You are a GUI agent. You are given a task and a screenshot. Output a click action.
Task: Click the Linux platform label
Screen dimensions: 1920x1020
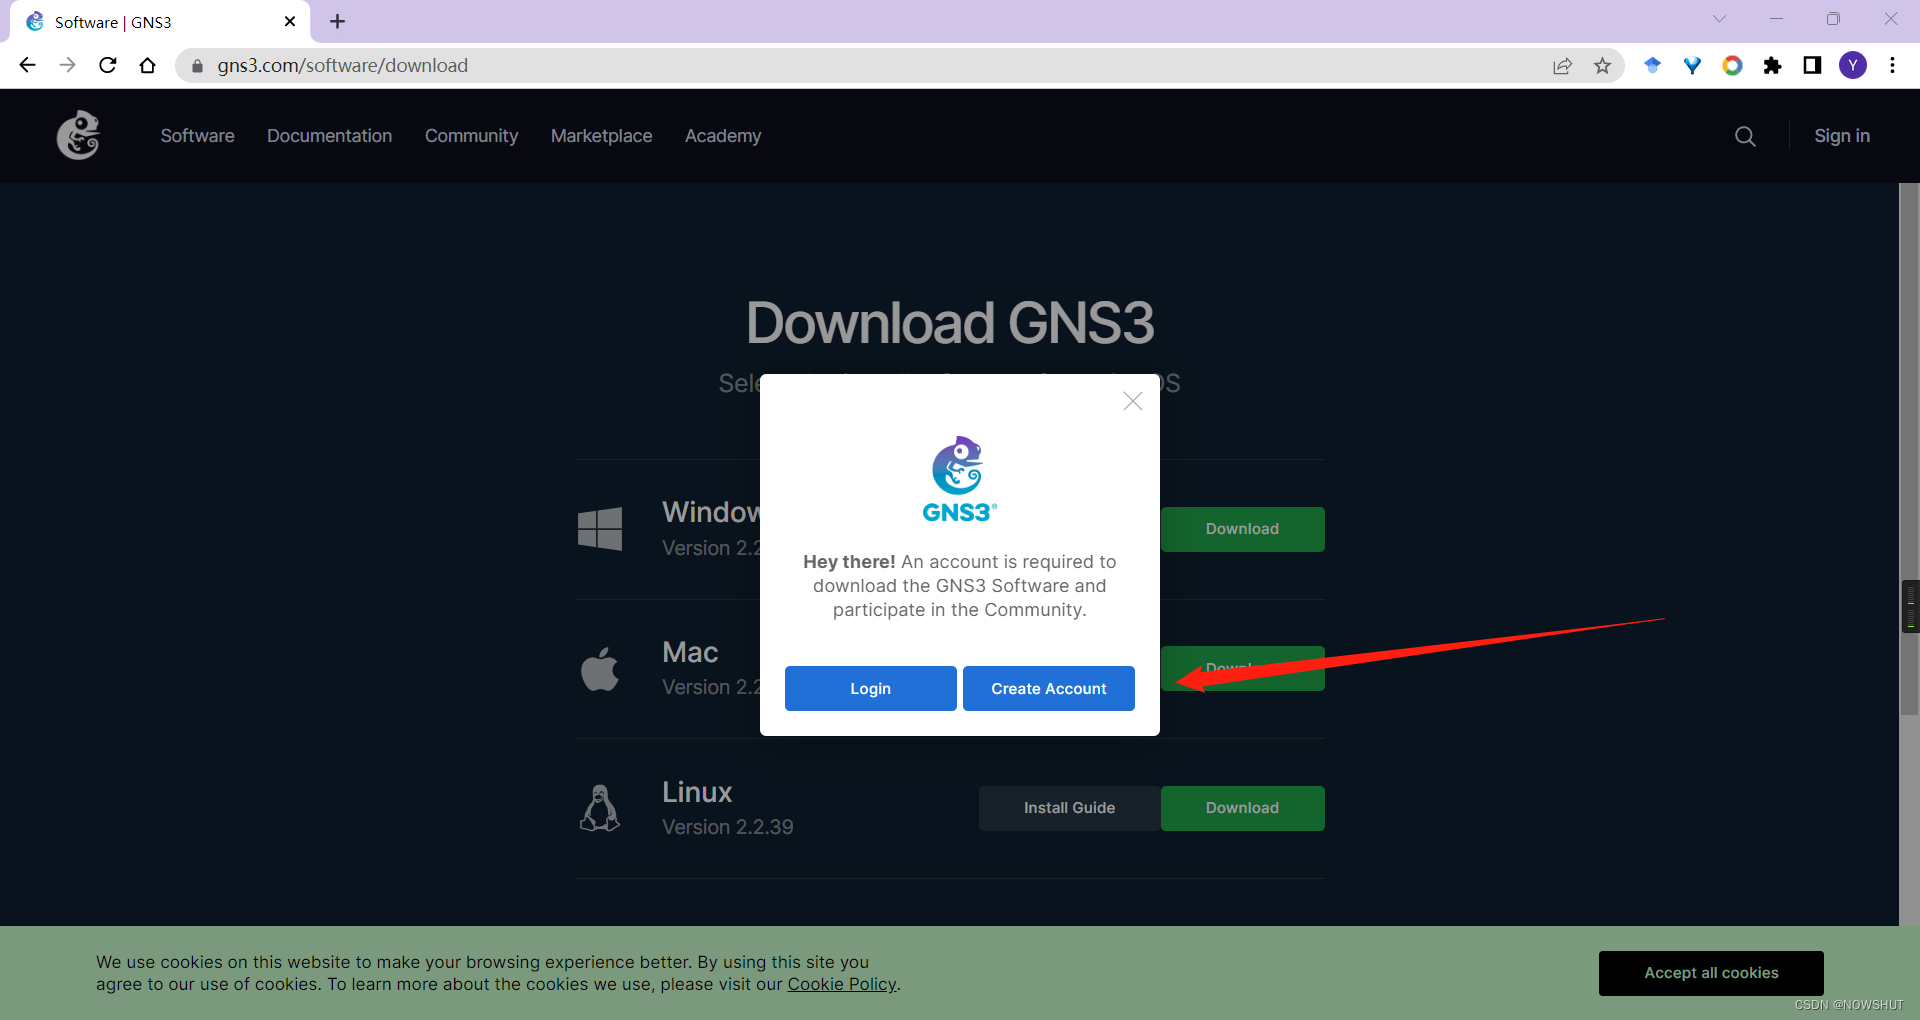click(x=697, y=792)
